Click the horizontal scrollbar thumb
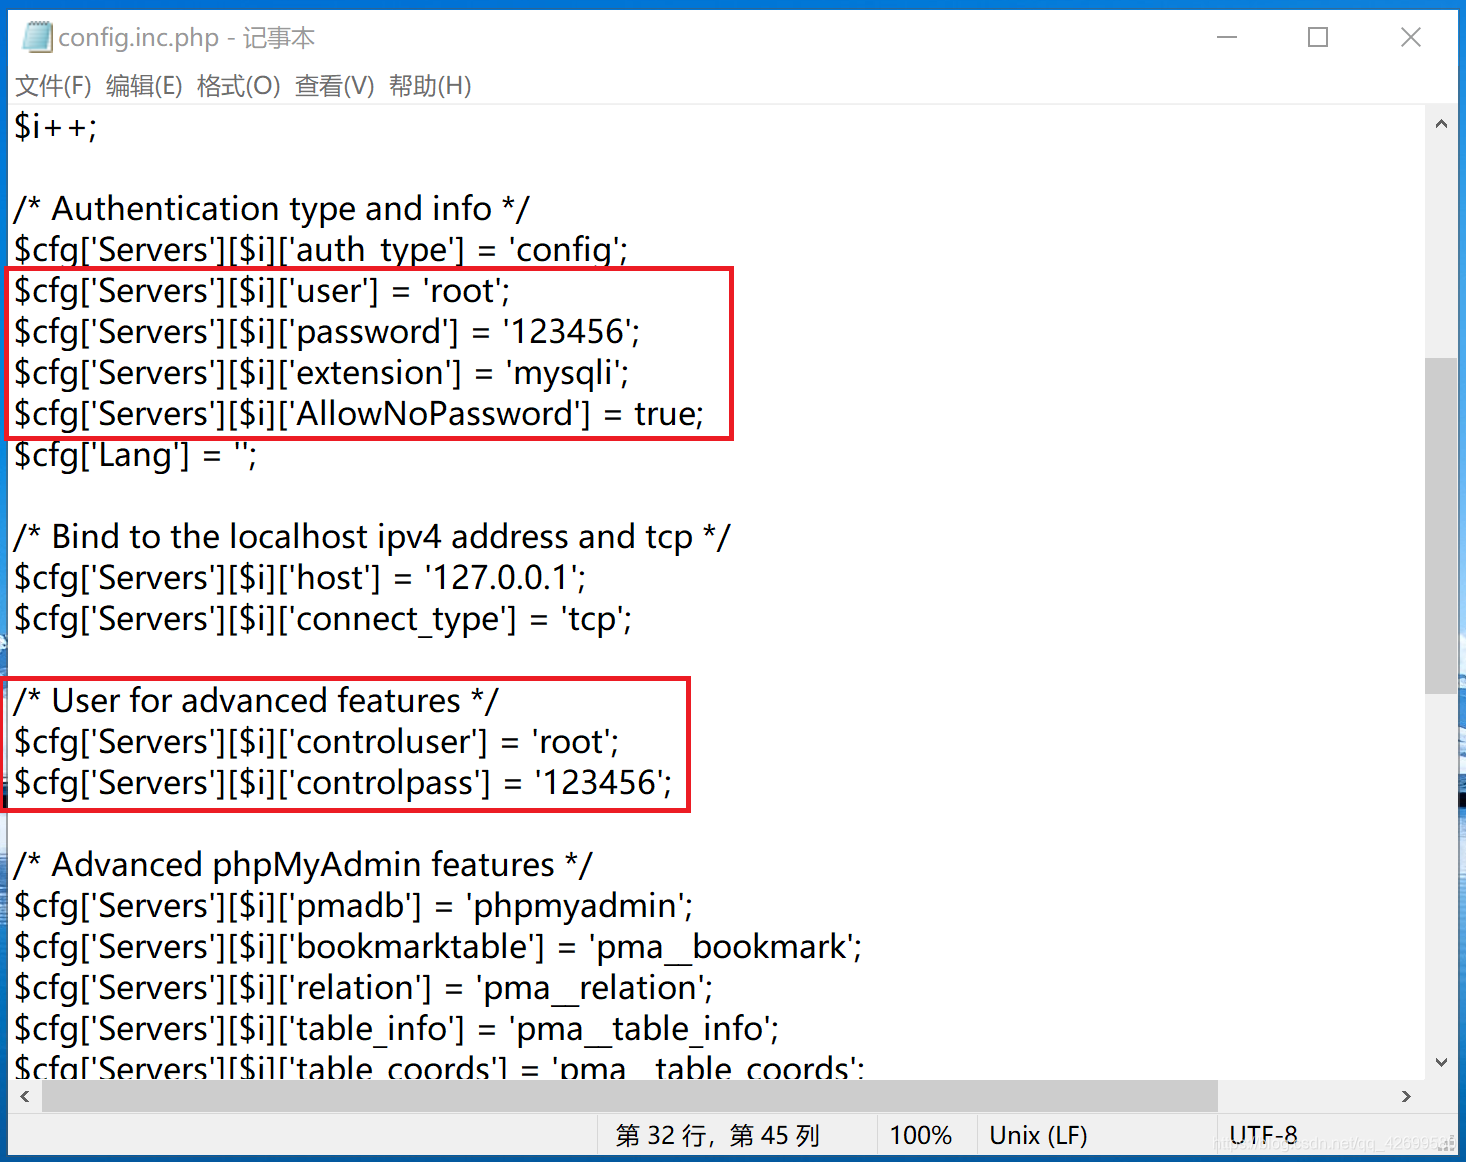 coord(629,1096)
